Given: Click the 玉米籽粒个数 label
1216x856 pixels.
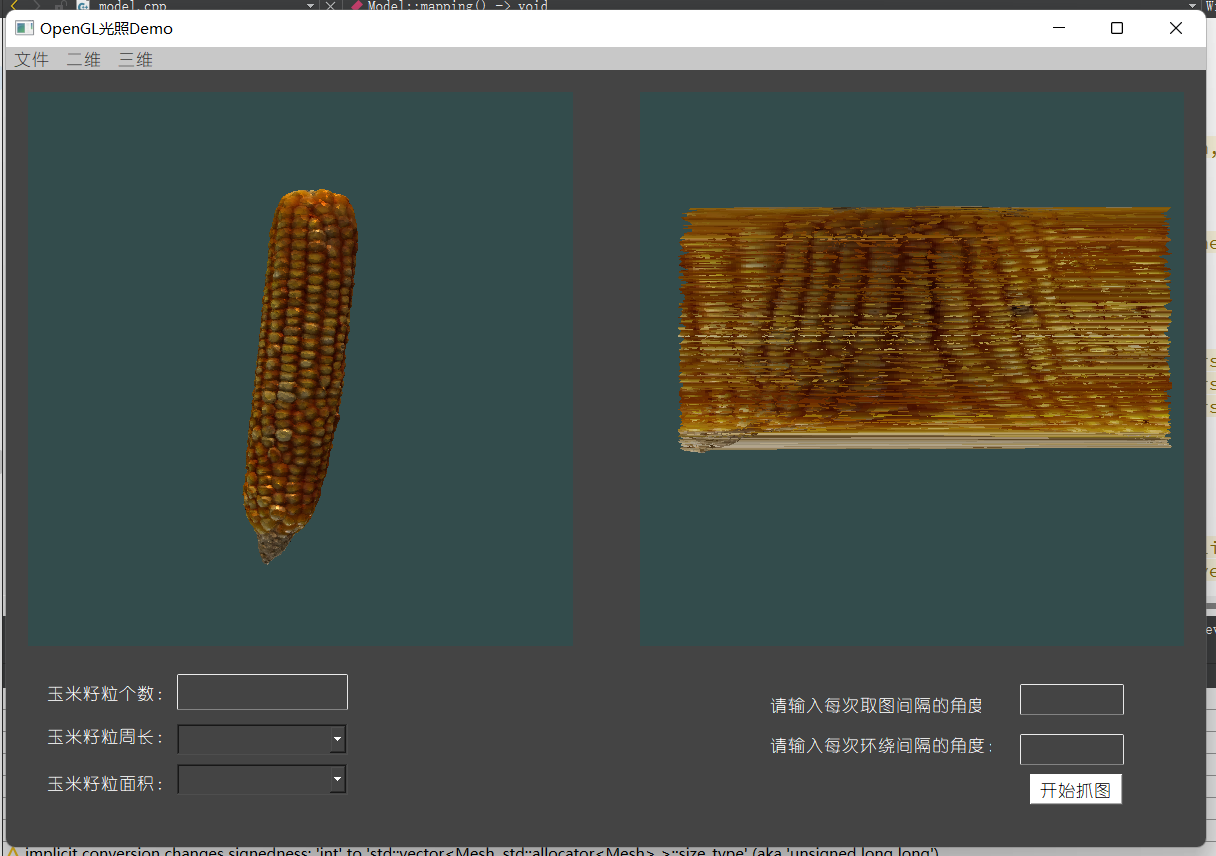Looking at the screenshot, I should click(106, 694).
